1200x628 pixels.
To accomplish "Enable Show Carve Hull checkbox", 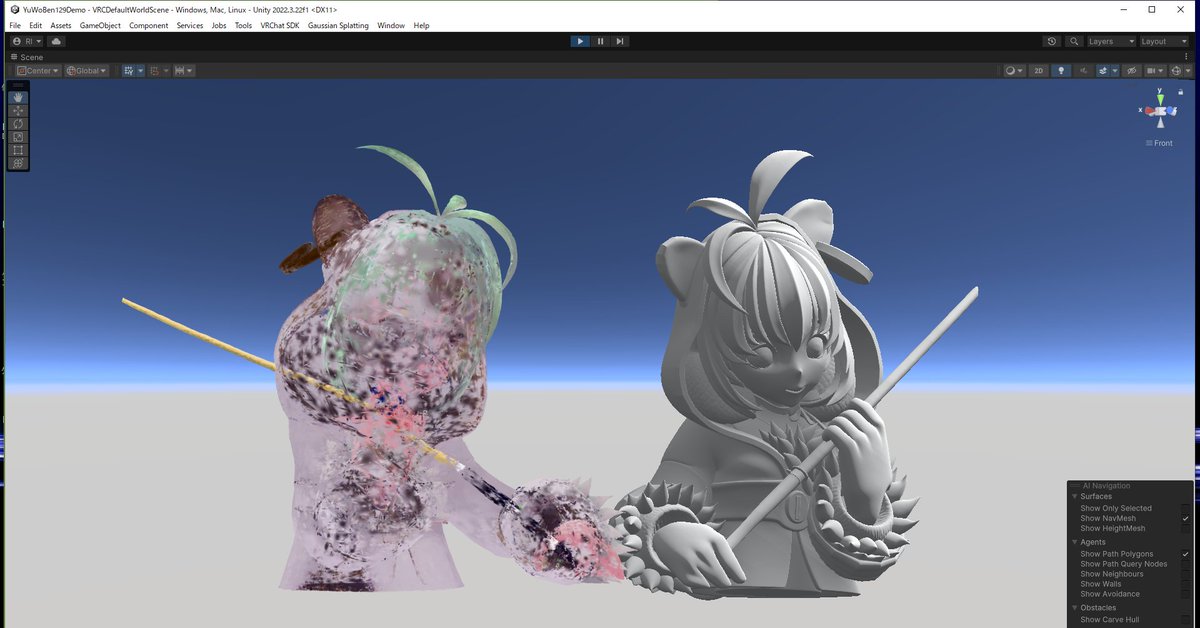I will pyautogui.click(x=1186, y=620).
